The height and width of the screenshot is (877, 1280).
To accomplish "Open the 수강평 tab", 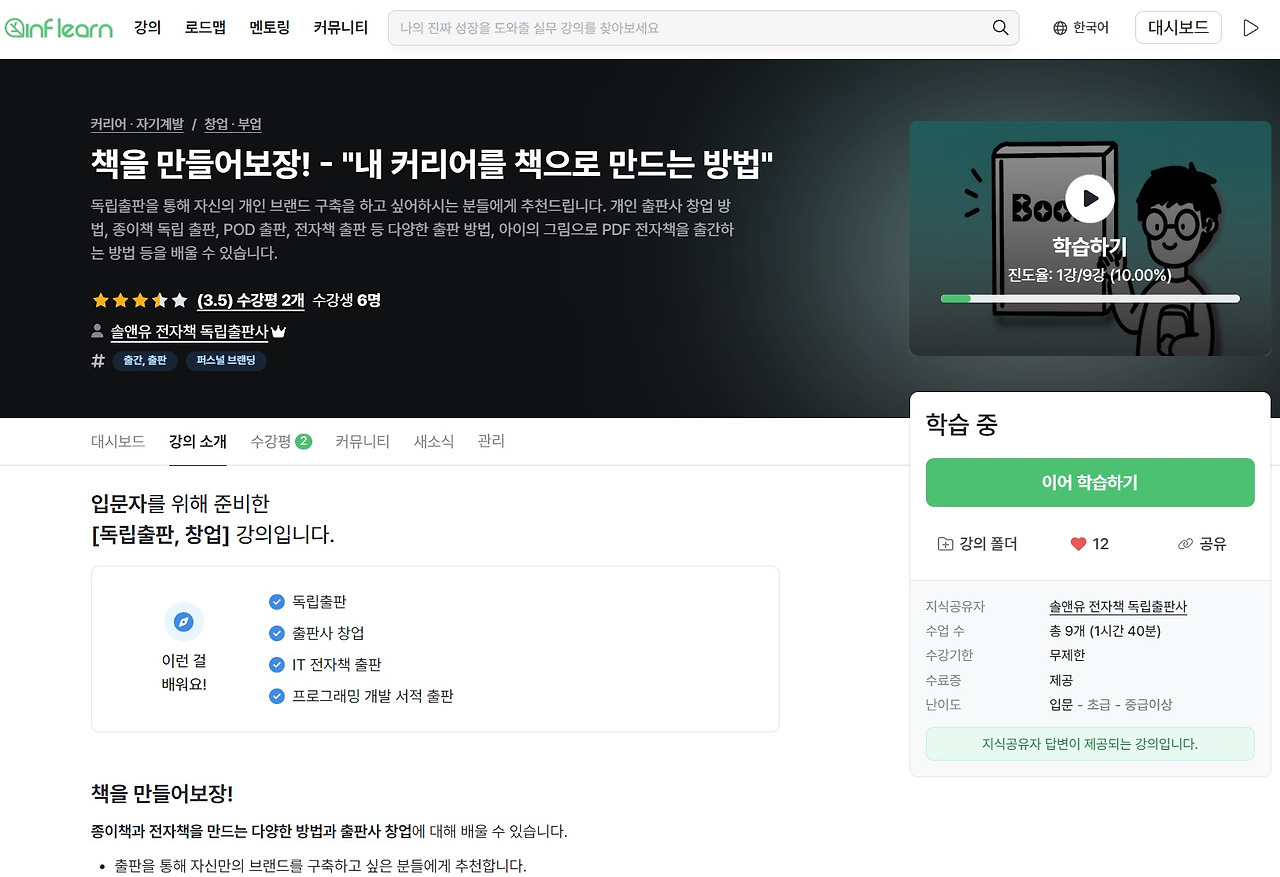I will pos(281,441).
